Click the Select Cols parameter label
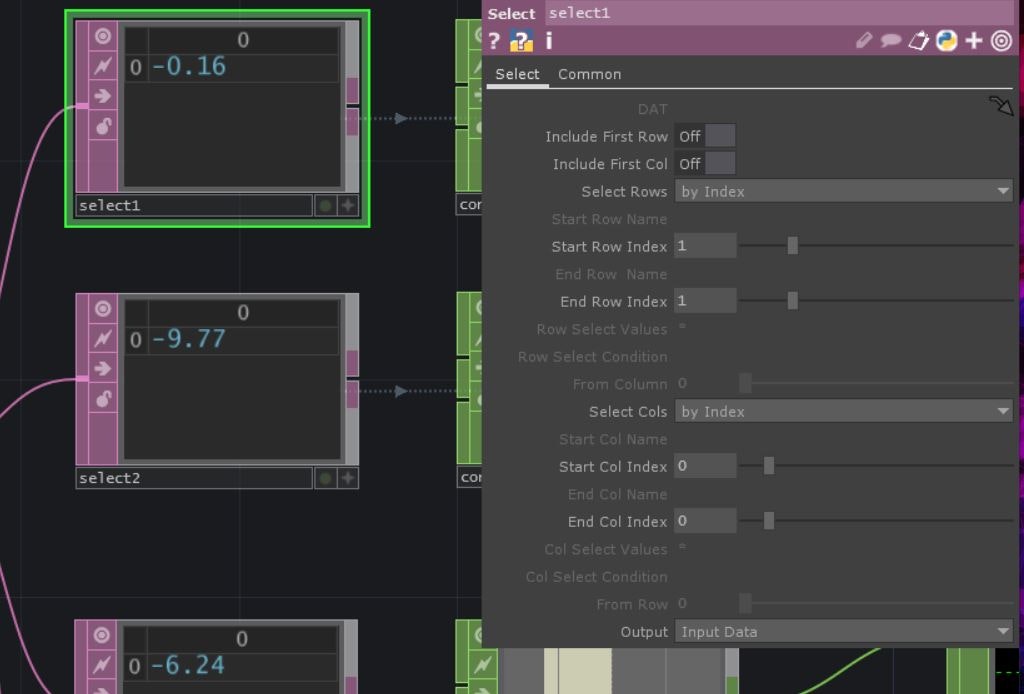 [628, 412]
